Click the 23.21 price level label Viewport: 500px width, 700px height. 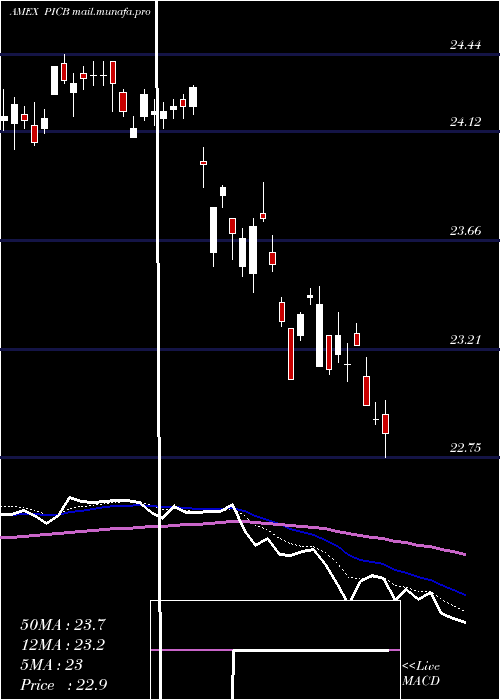tap(465, 340)
